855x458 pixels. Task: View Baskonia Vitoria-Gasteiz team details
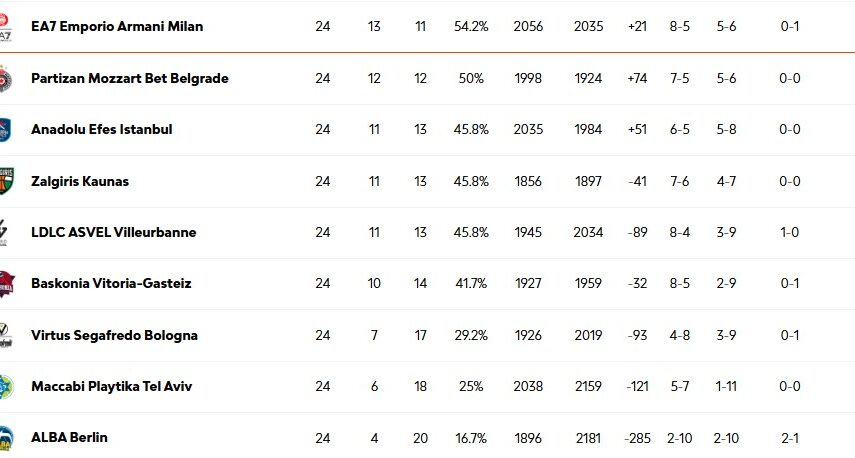(111, 284)
